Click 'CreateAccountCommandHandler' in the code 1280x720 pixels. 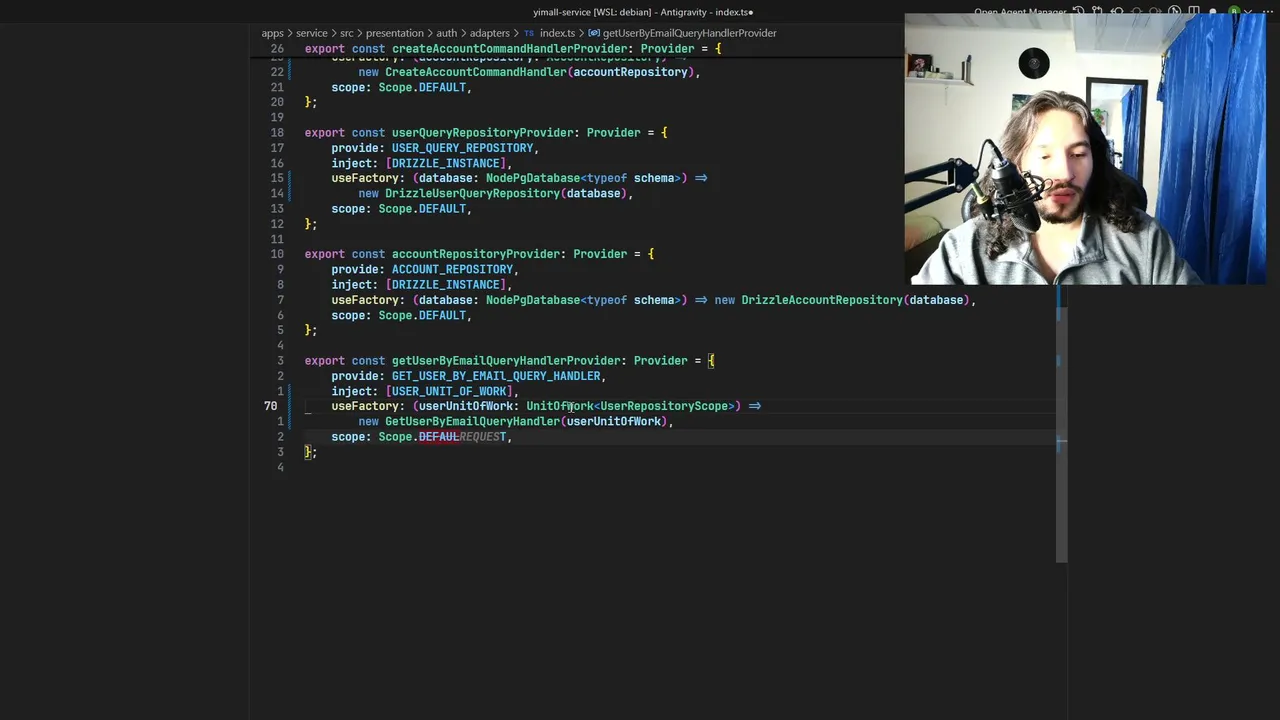tap(476, 72)
